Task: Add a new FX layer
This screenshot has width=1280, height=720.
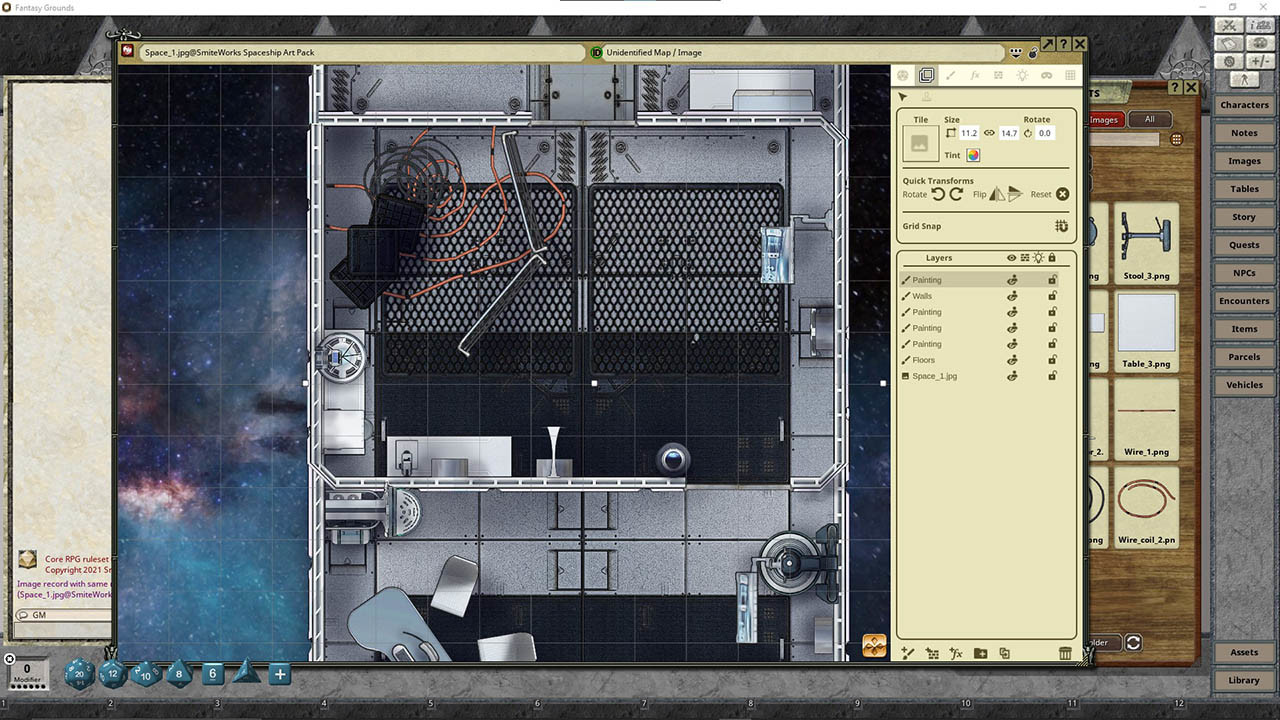Action: (x=956, y=653)
